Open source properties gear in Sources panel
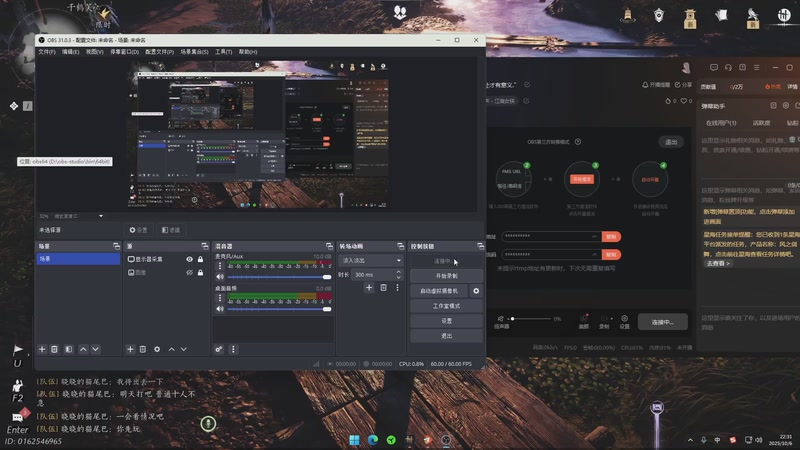800x450 pixels. point(157,349)
